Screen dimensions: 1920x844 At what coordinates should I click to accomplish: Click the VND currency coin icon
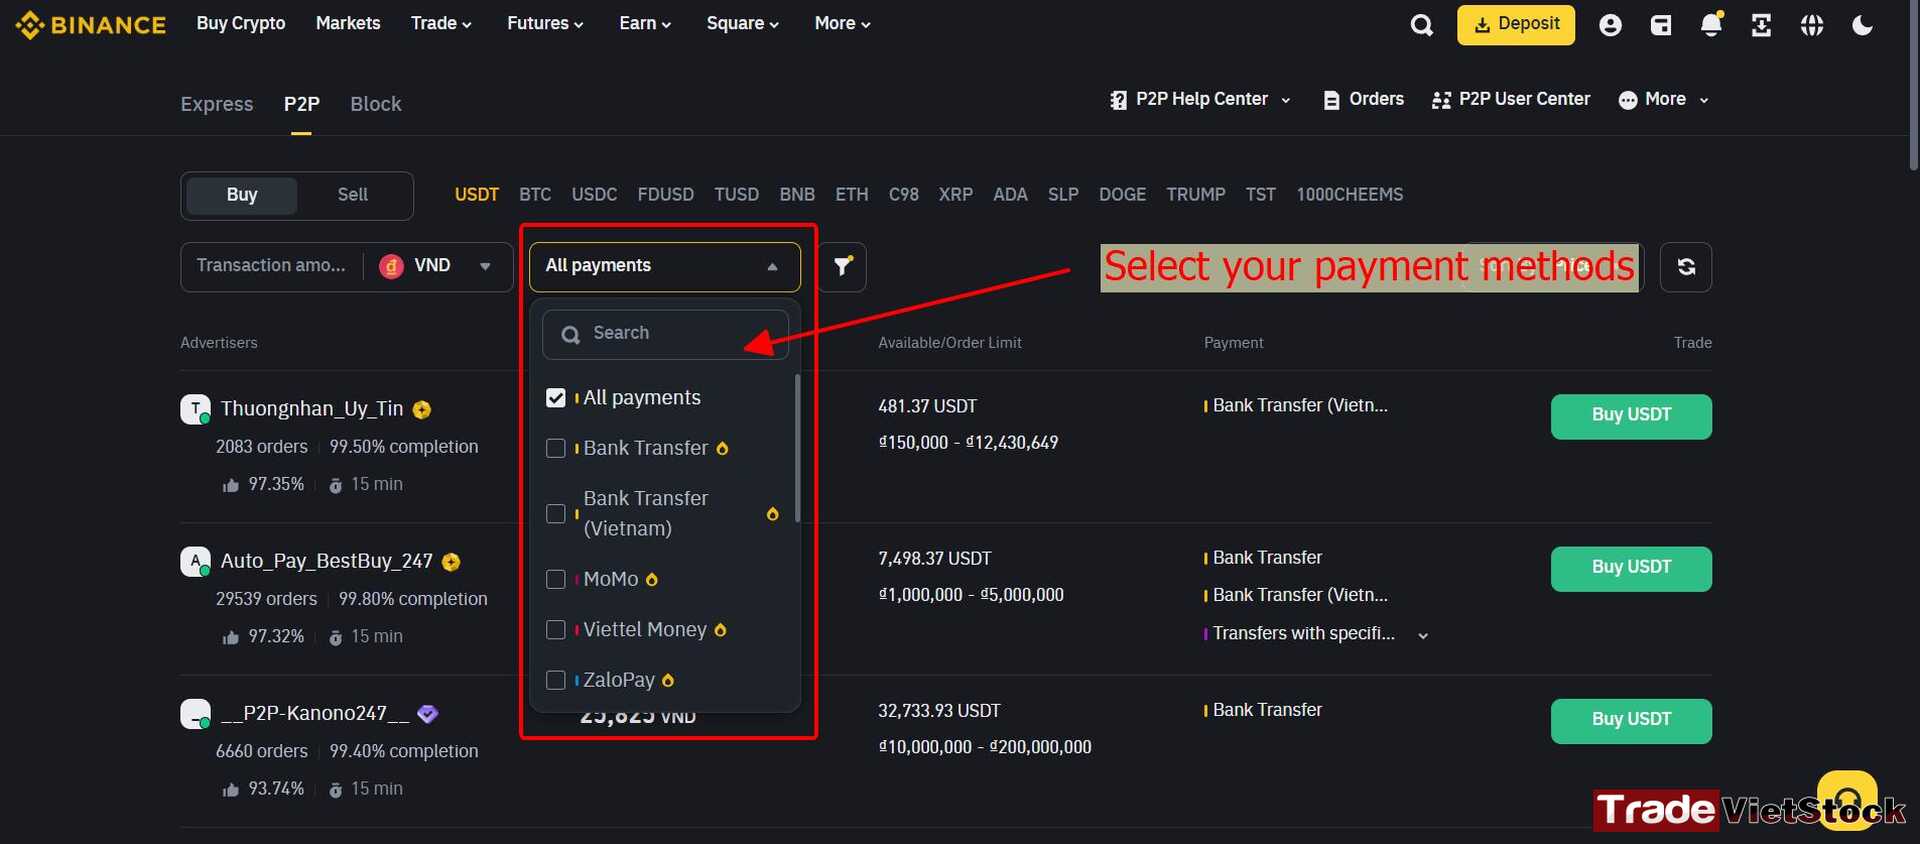pyautogui.click(x=391, y=266)
